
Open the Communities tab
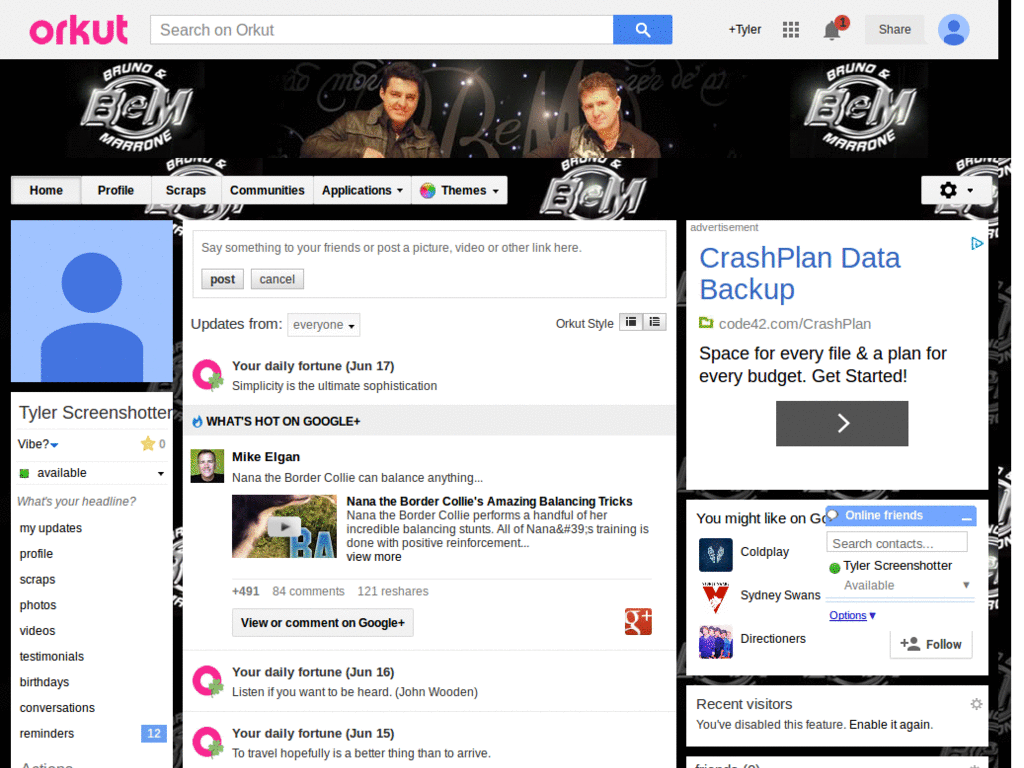[x=267, y=191]
